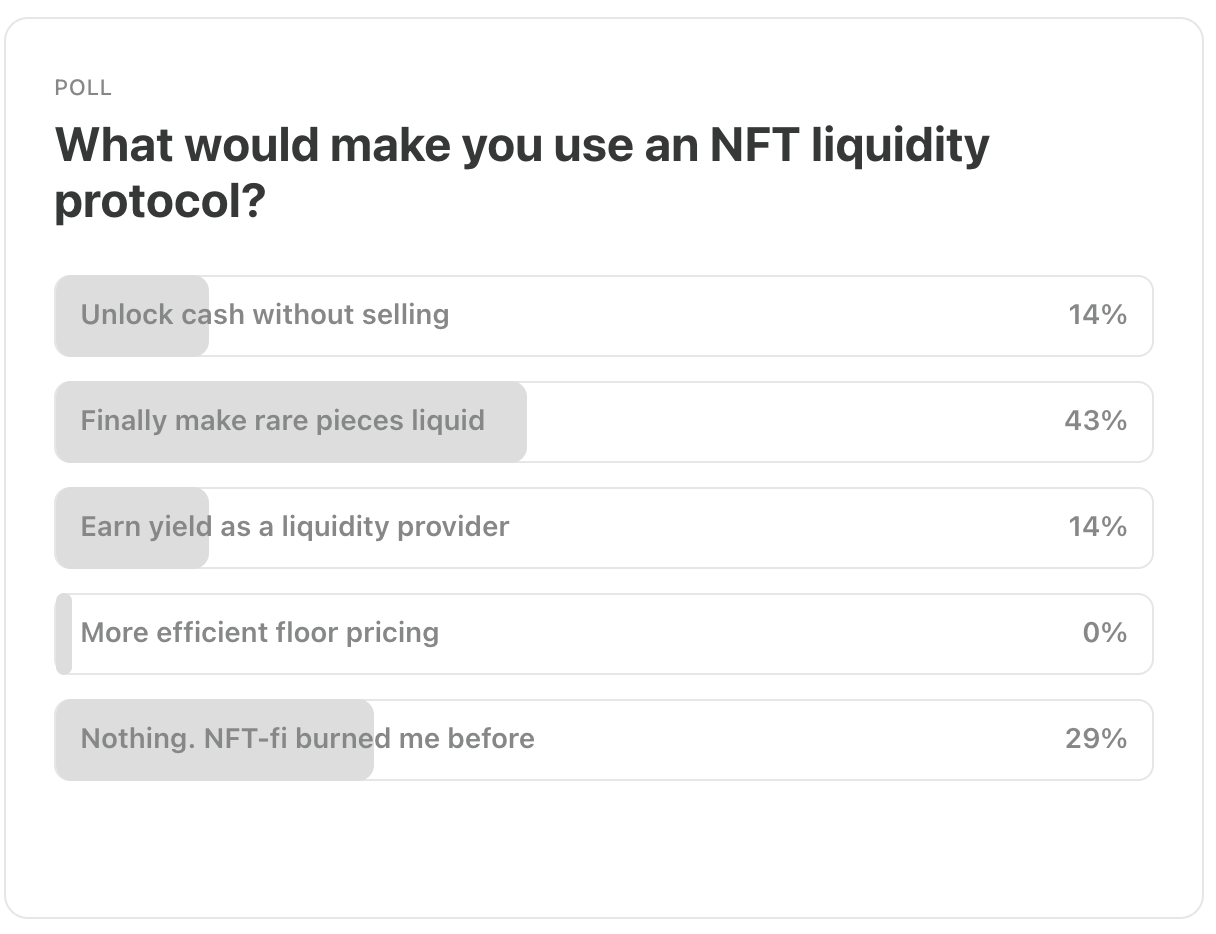Click the word 'protocol?' in the heading
This screenshot has width=1216, height=934.
pyautogui.click(x=160, y=202)
